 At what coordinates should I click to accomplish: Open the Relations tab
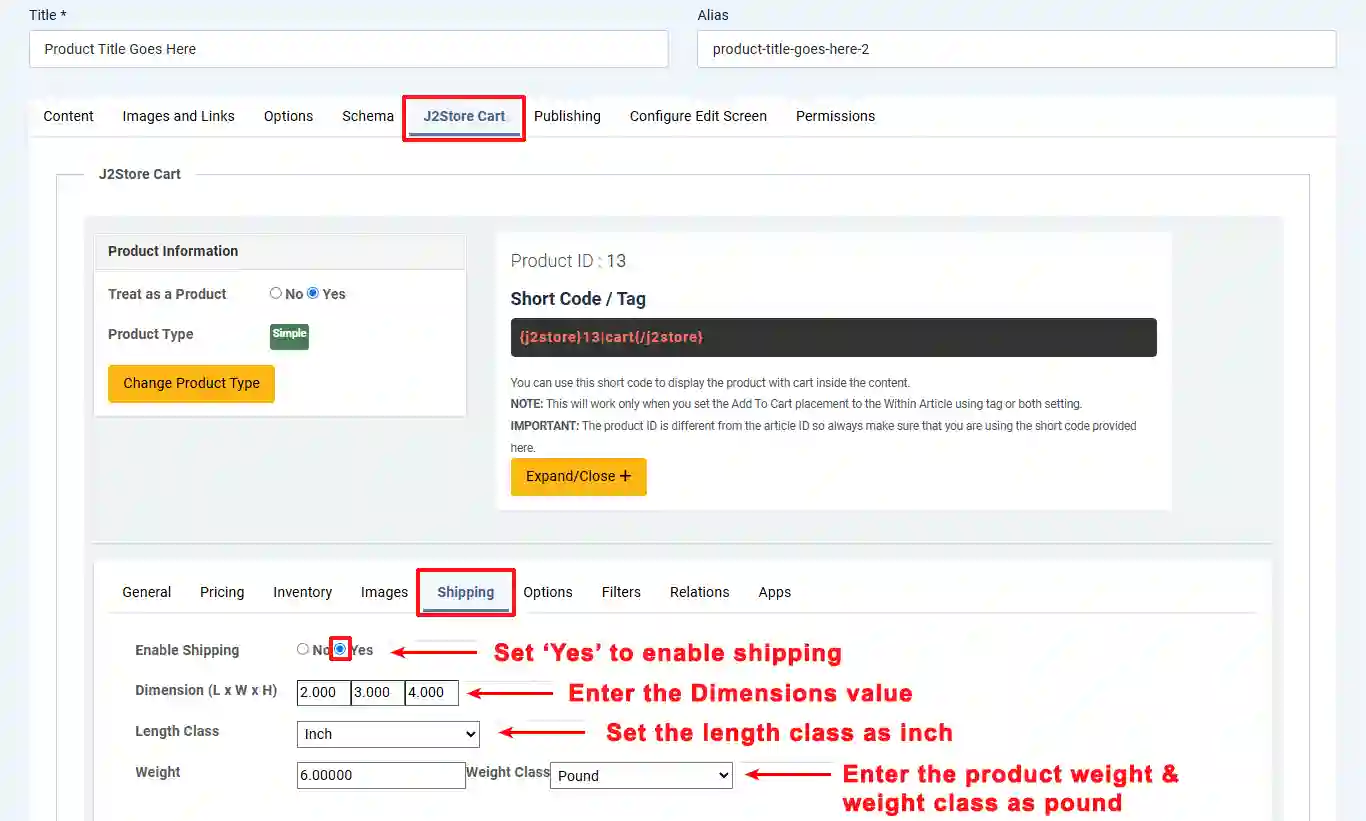pos(700,592)
